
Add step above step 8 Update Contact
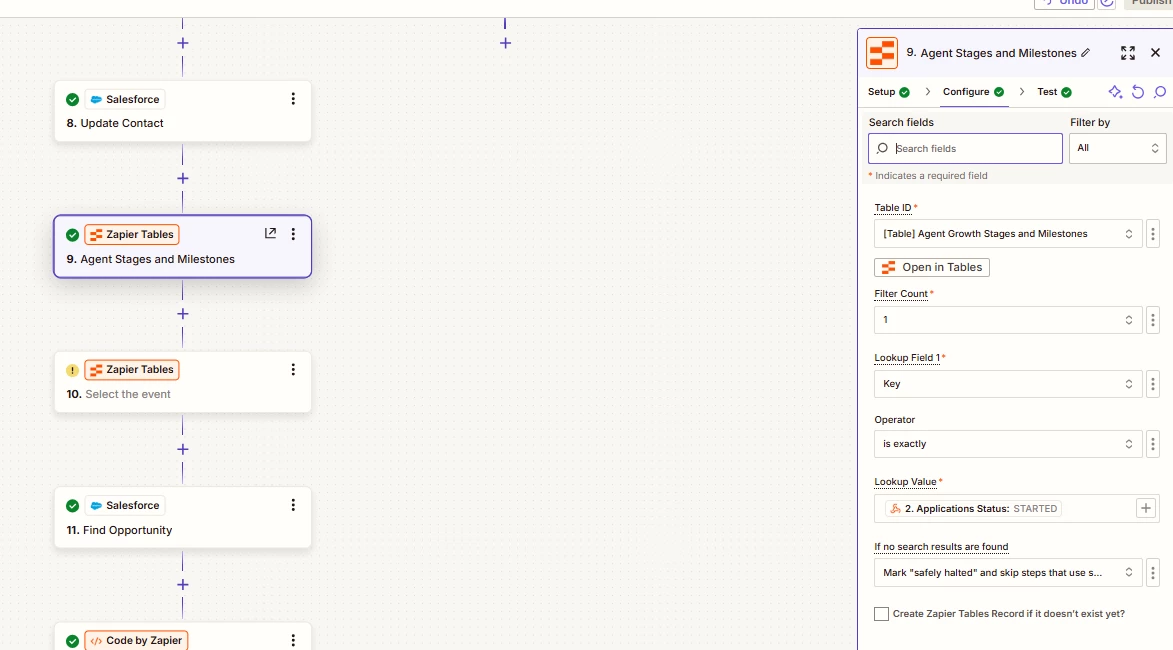183,43
